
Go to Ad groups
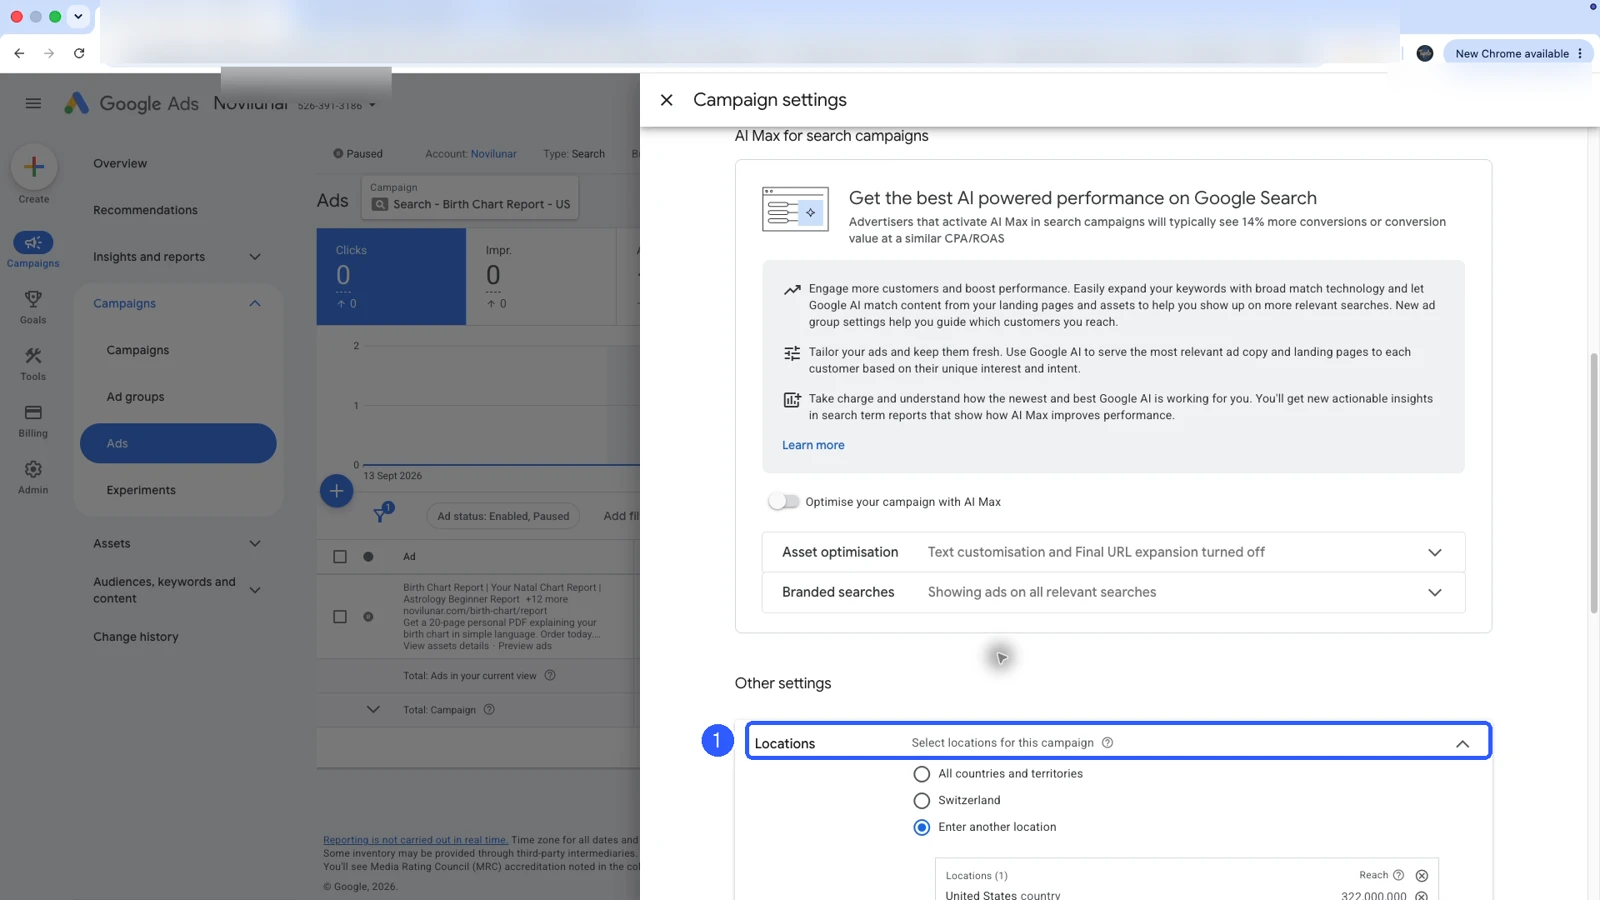coord(135,397)
